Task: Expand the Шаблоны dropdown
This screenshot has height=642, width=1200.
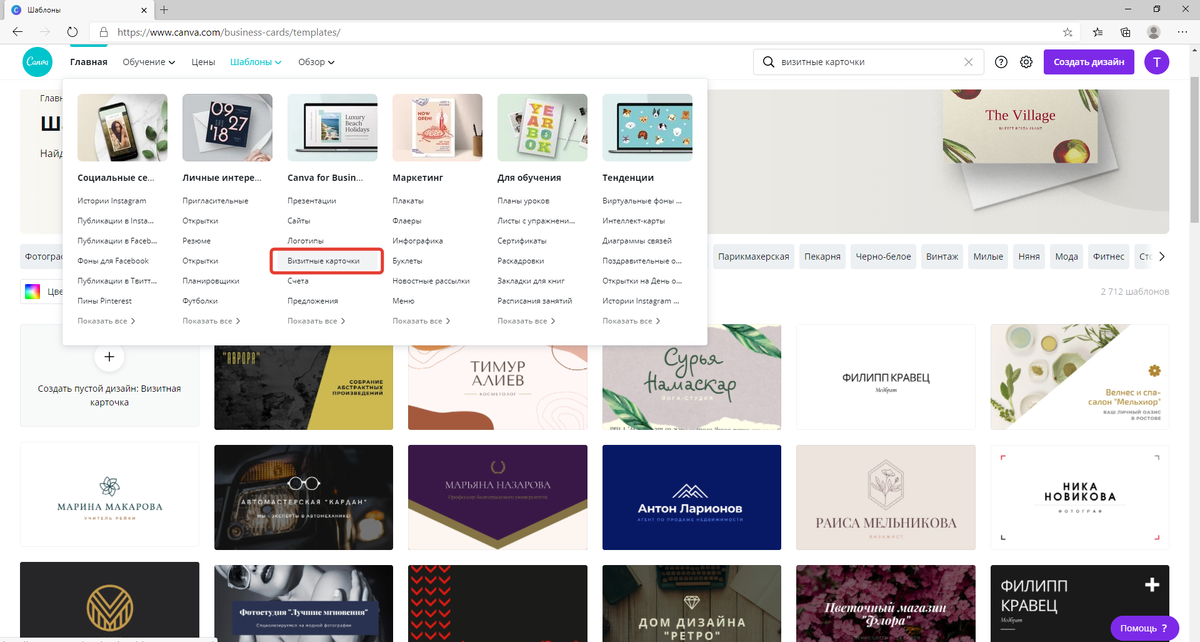Action: coord(255,62)
